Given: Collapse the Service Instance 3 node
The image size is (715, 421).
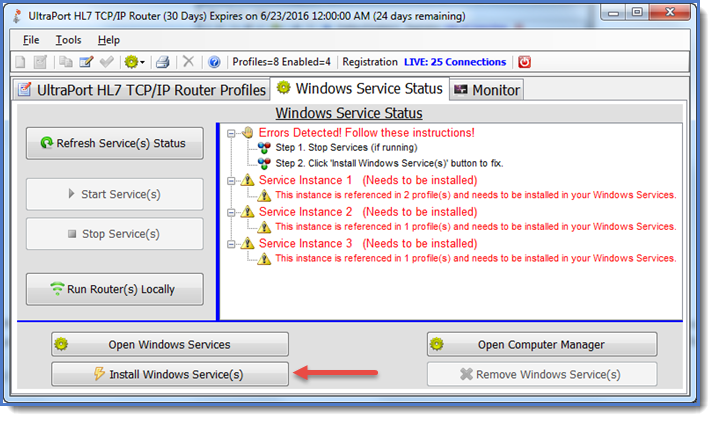Looking at the screenshot, I should coord(230,243).
